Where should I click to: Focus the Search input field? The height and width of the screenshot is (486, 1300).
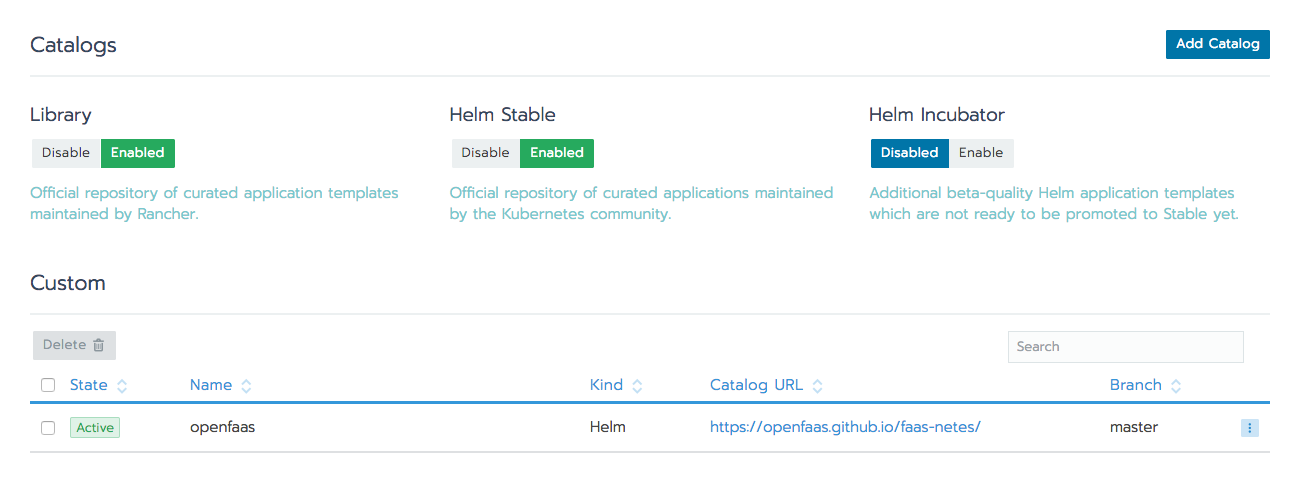[x=1126, y=347]
